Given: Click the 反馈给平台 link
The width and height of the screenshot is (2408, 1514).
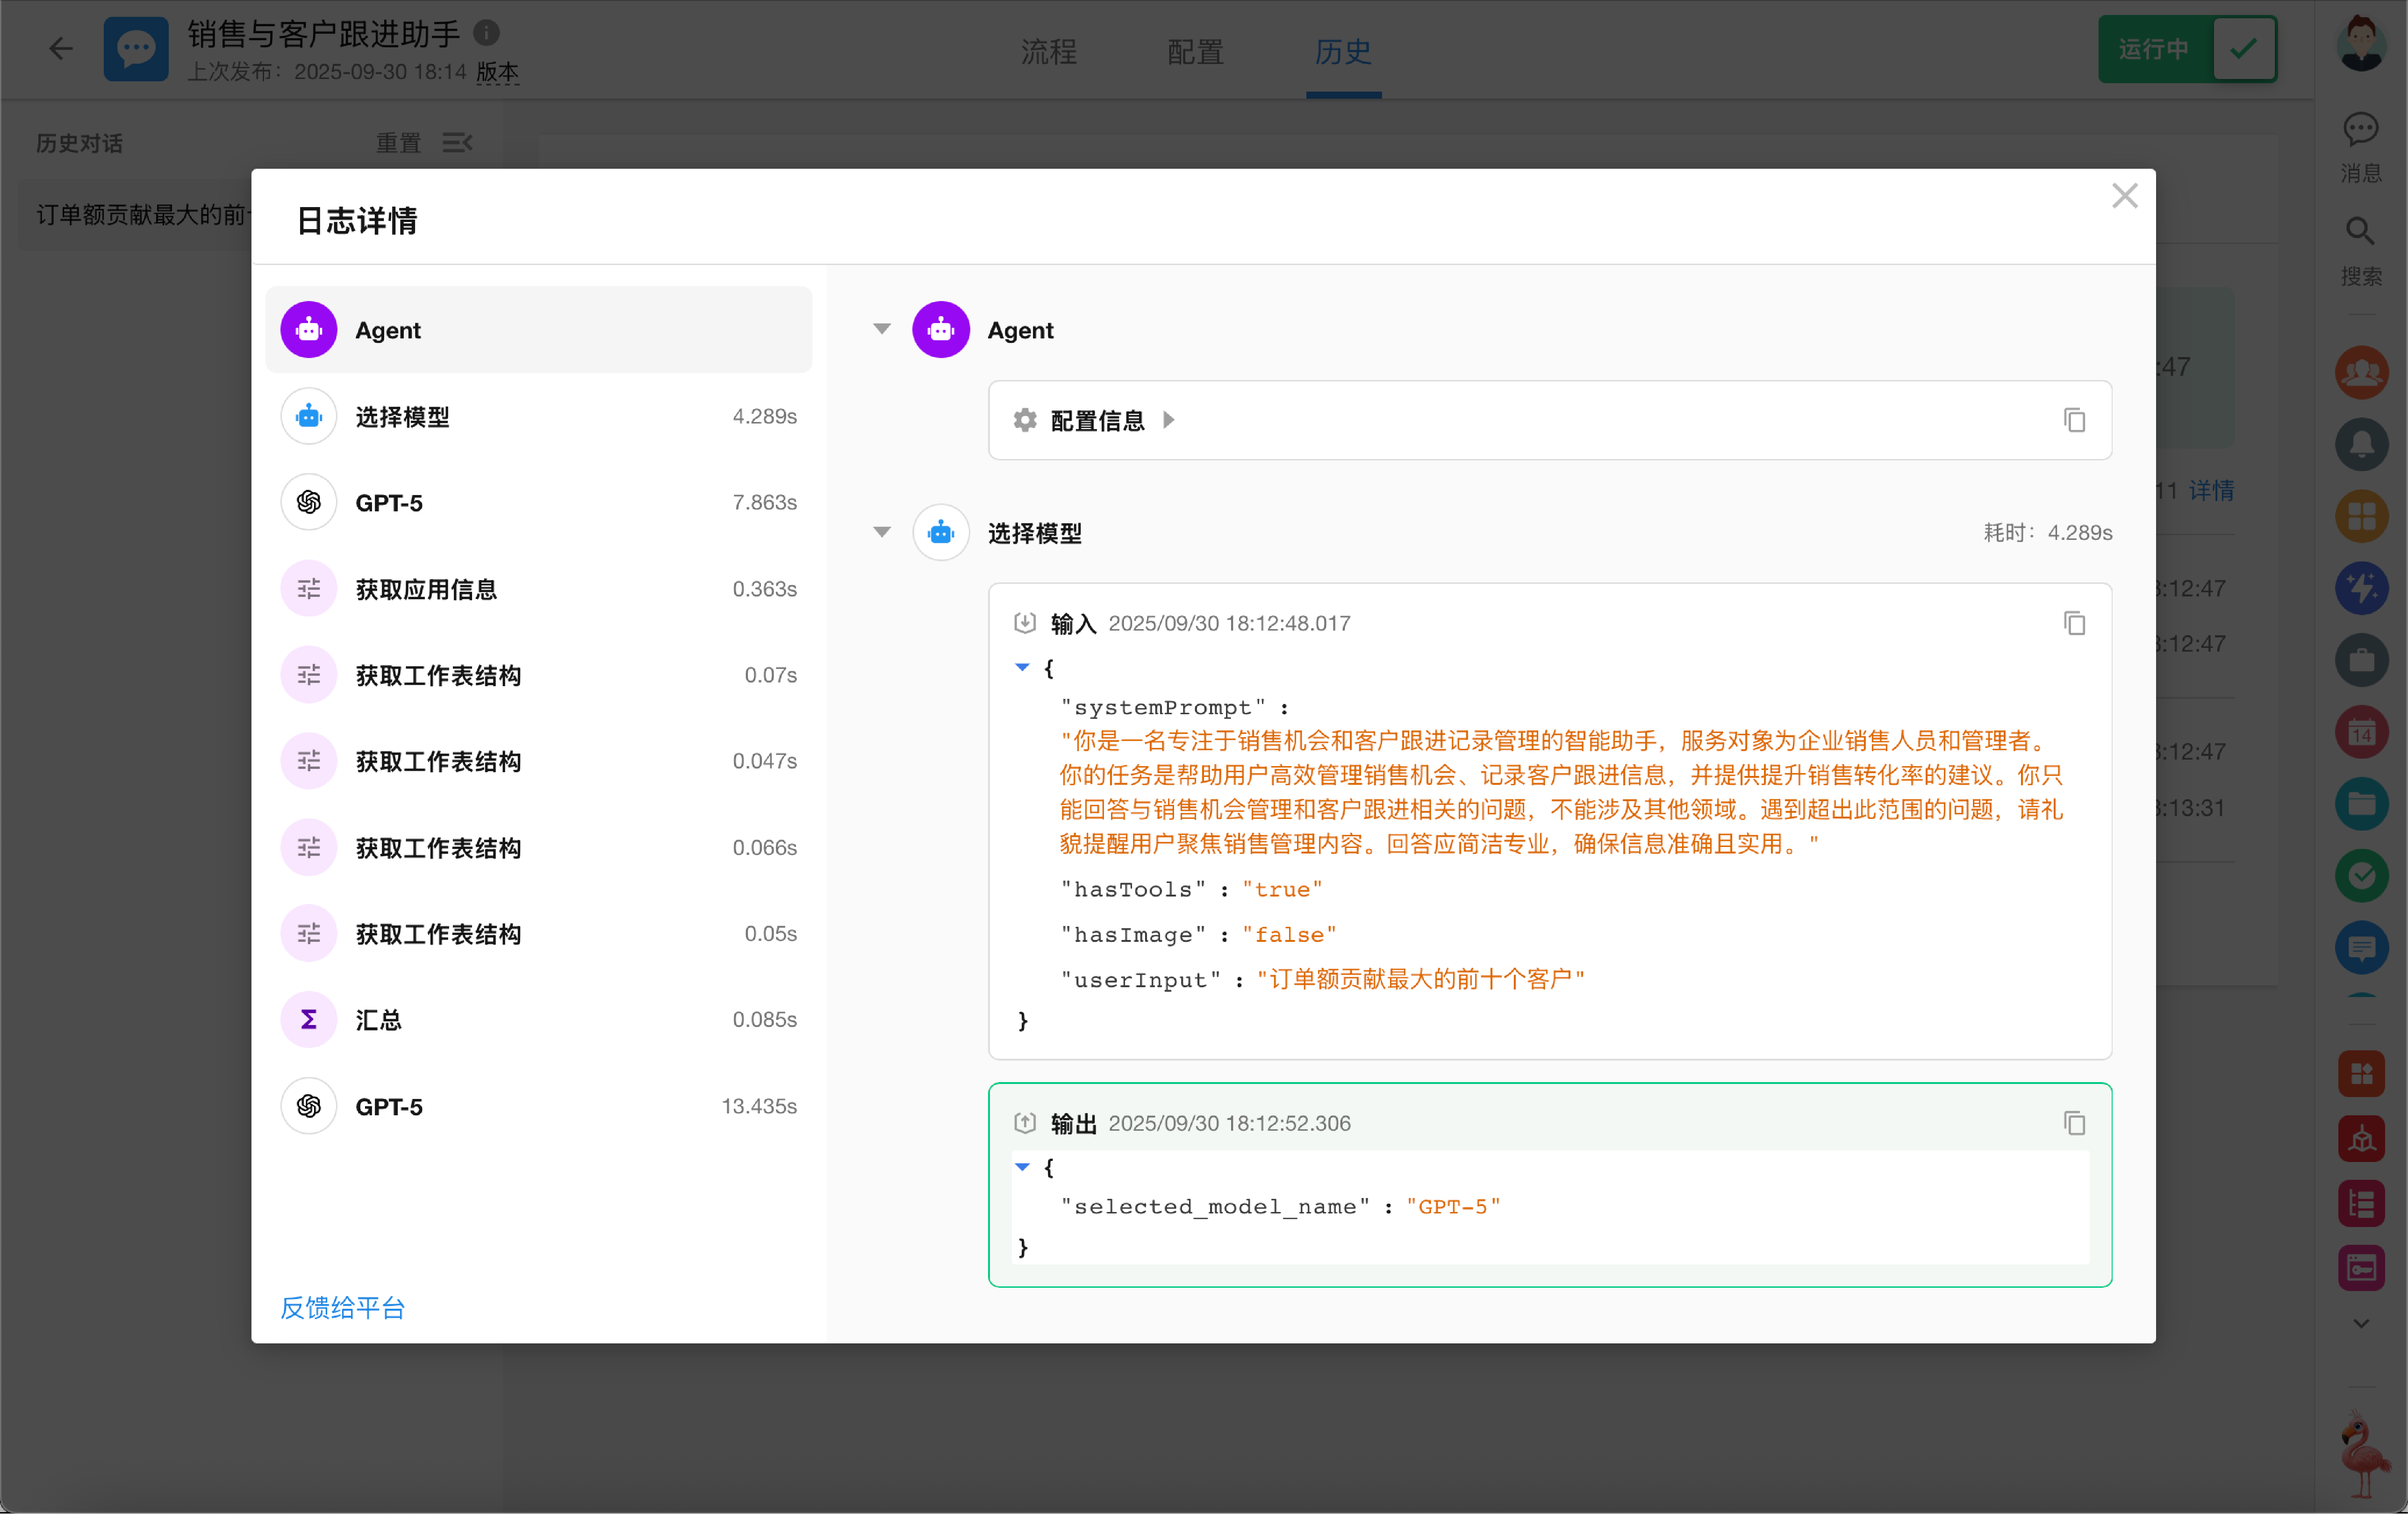Looking at the screenshot, I should [x=342, y=1307].
